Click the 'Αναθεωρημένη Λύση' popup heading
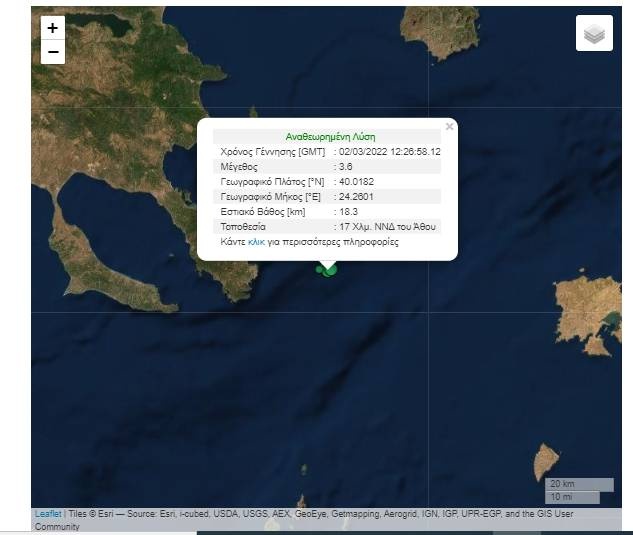Screen dimensions: 633x535 tap(330, 136)
